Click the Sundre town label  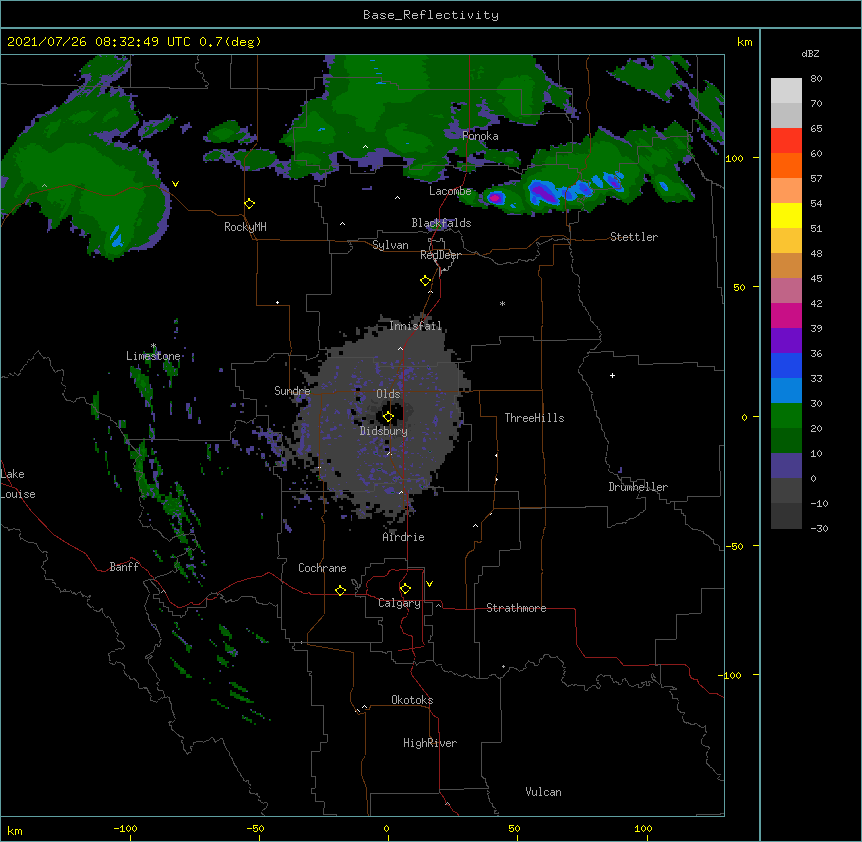click(292, 391)
